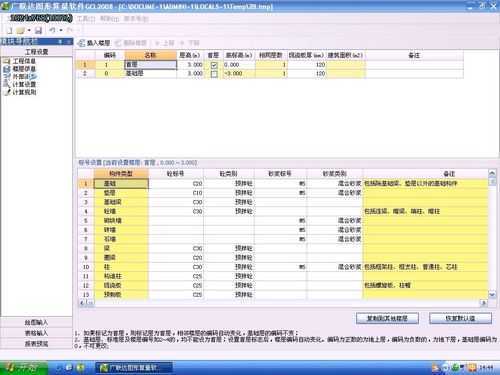Open 计算规则 in the sidebar

tap(20, 92)
